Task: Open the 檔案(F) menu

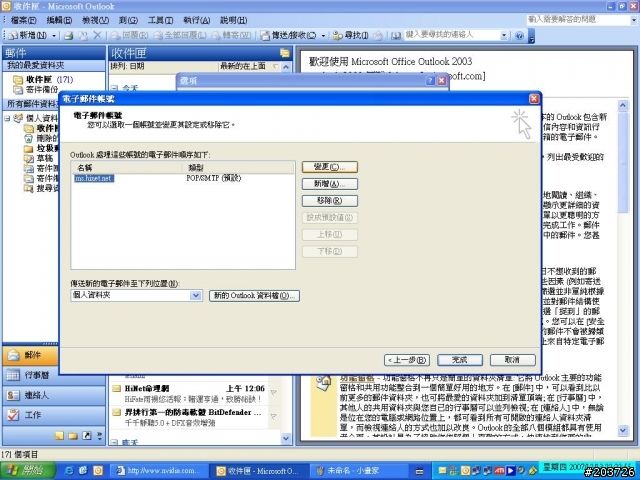Action: 23,20
